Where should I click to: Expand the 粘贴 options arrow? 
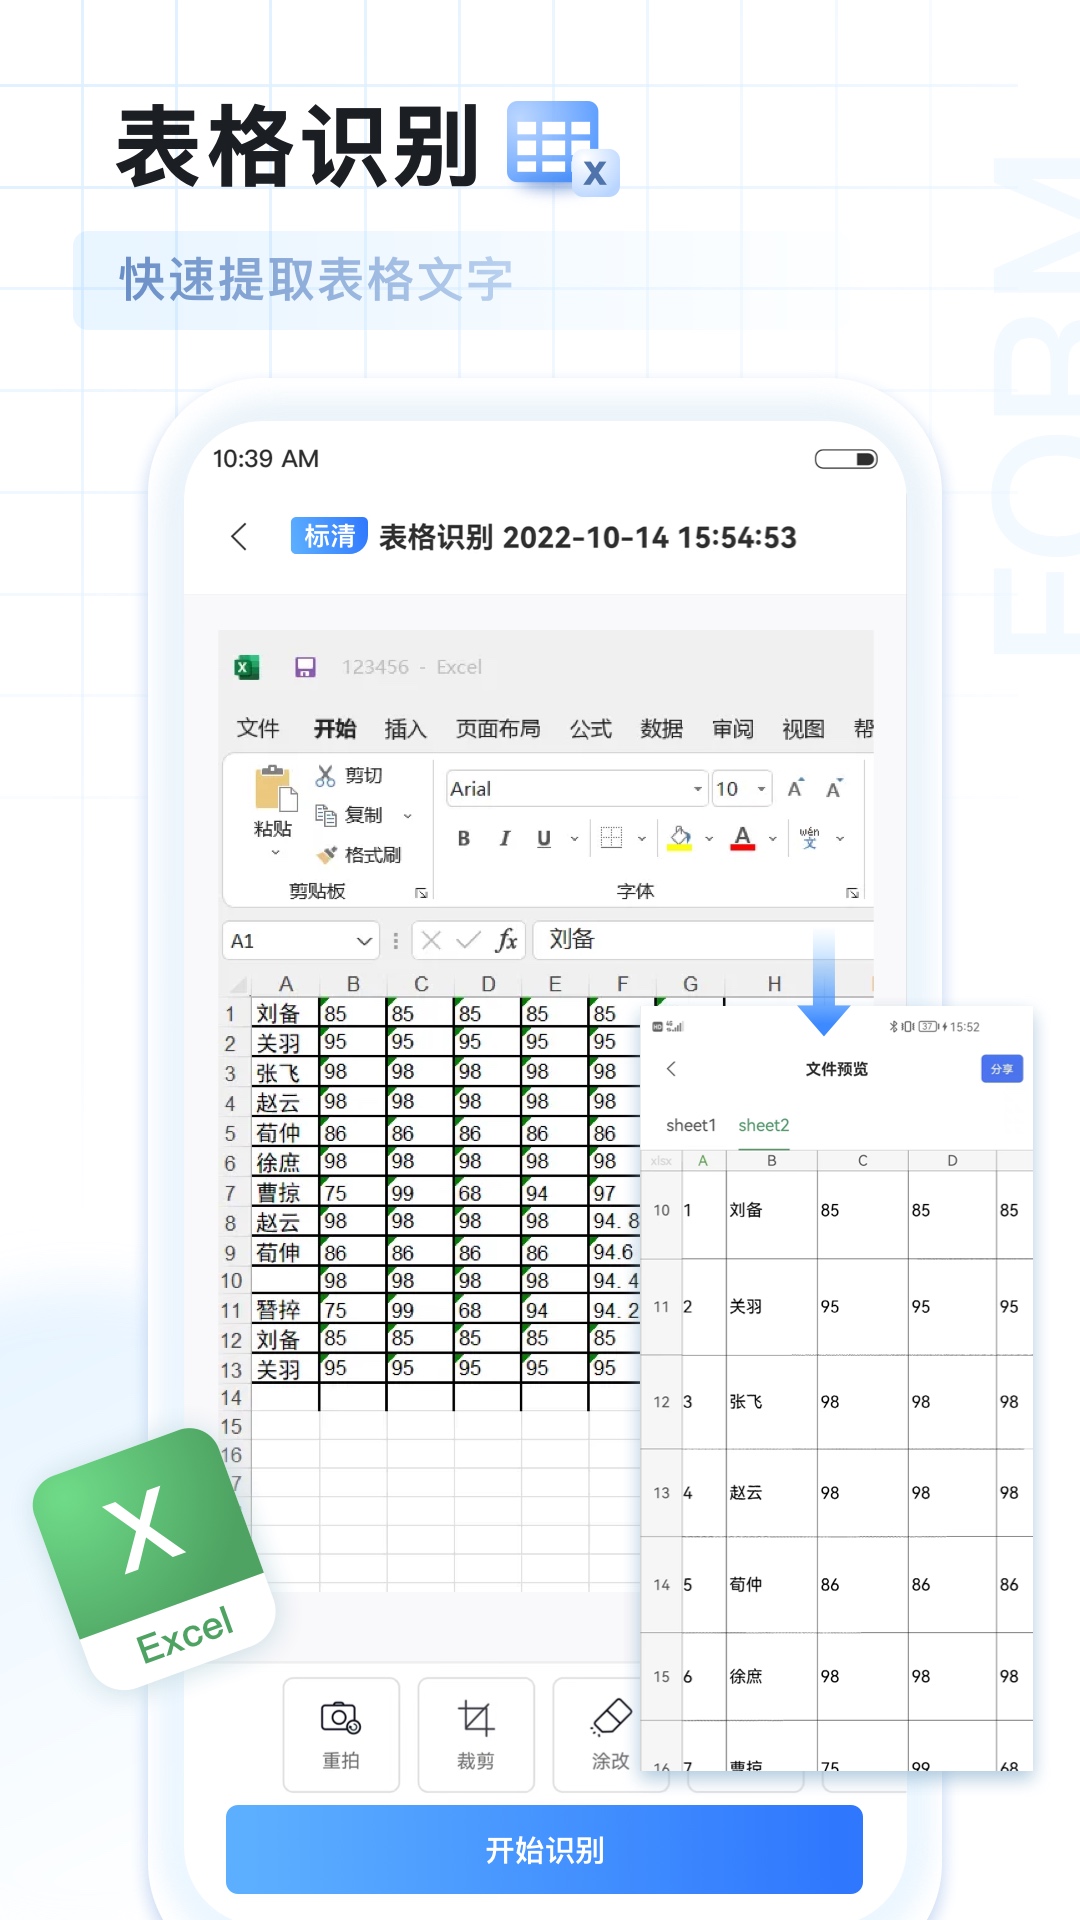pyautogui.click(x=275, y=853)
